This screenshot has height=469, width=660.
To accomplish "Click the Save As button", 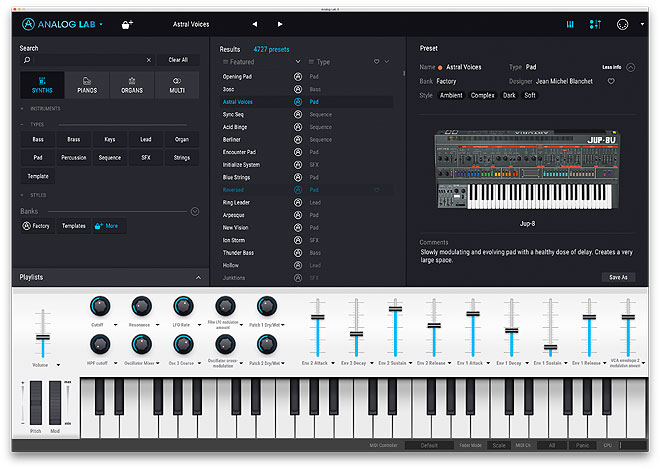I will coord(617,277).
